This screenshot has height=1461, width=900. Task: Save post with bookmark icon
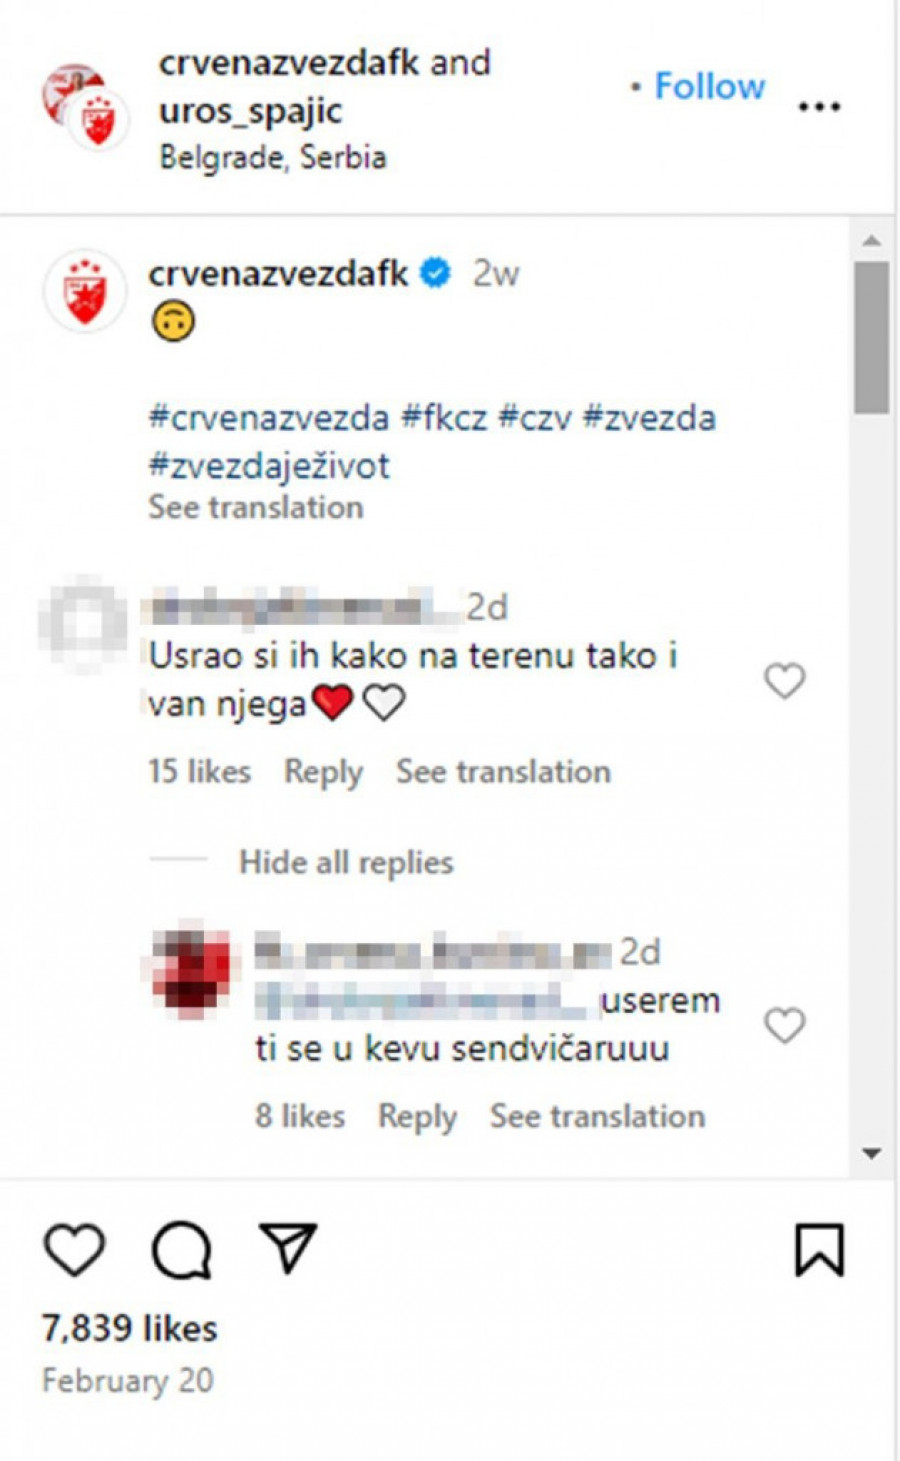(x=820, y=1250)
